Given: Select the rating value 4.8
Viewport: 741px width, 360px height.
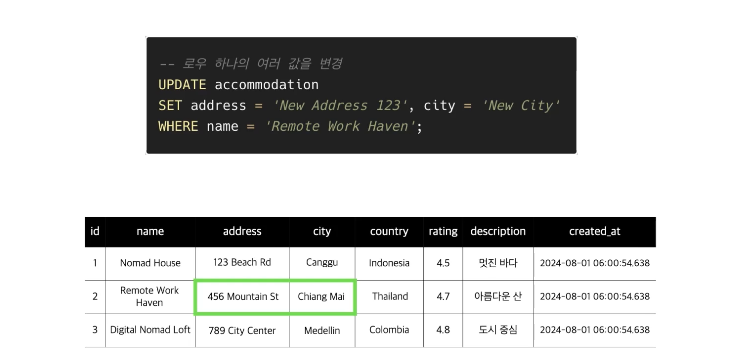Looking at the screenshot, I should pyautogui.click(x=443, y=330).
